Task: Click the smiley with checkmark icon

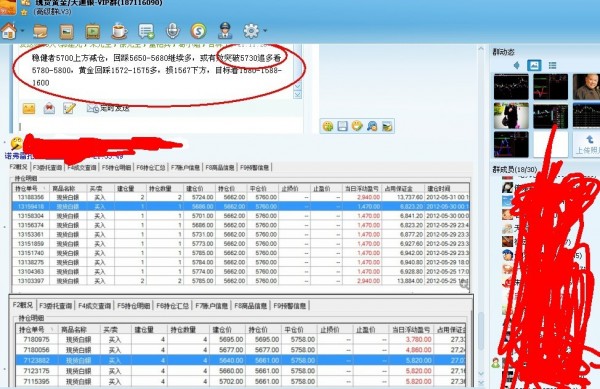Action: click(x=357, y=126)
